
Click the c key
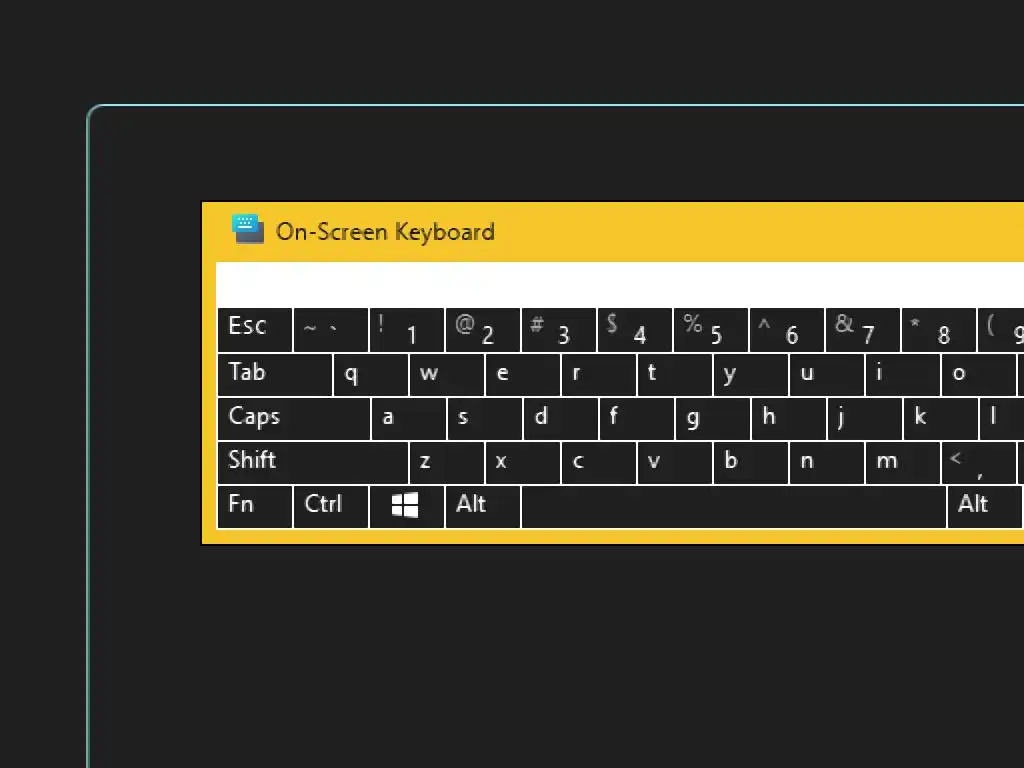point(599,463)
